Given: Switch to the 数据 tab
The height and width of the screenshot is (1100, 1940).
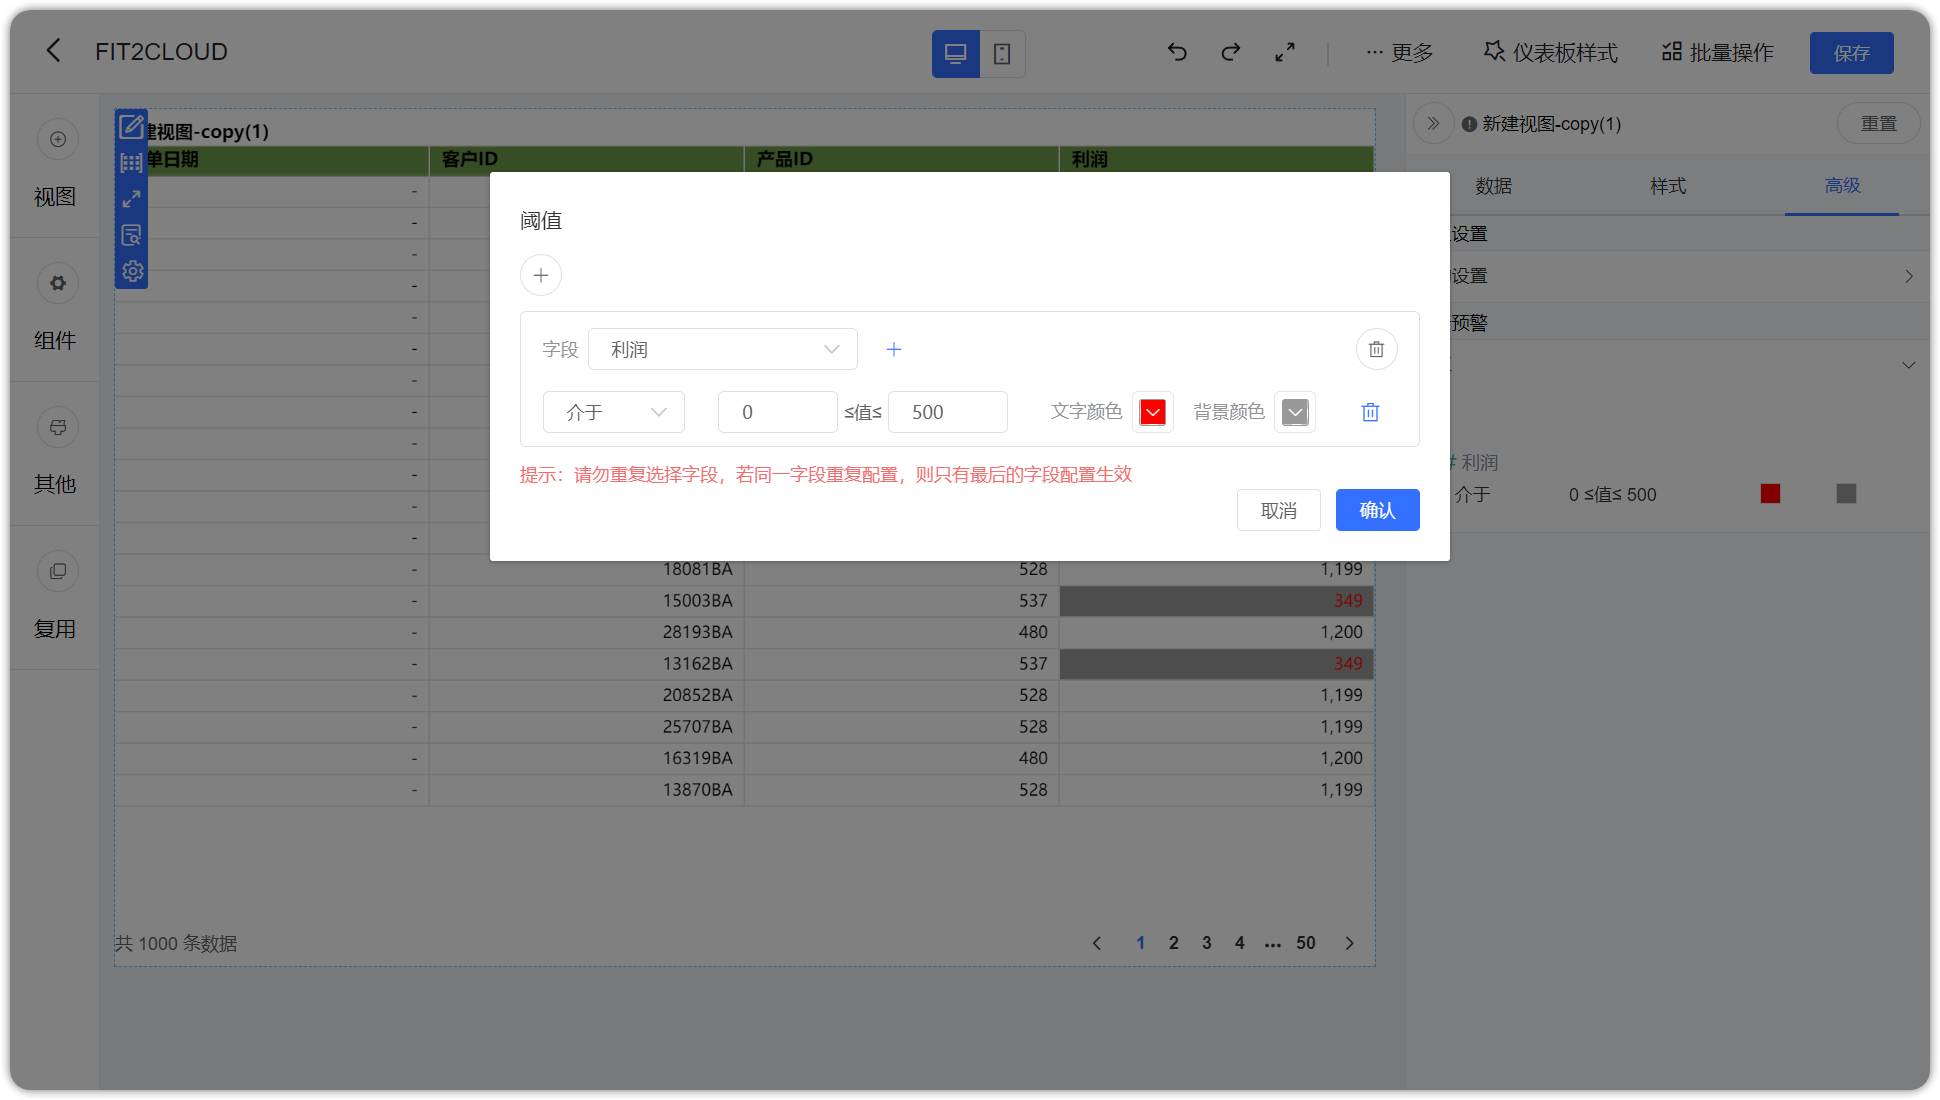Looking at the screenshot, I should 1493,186.
